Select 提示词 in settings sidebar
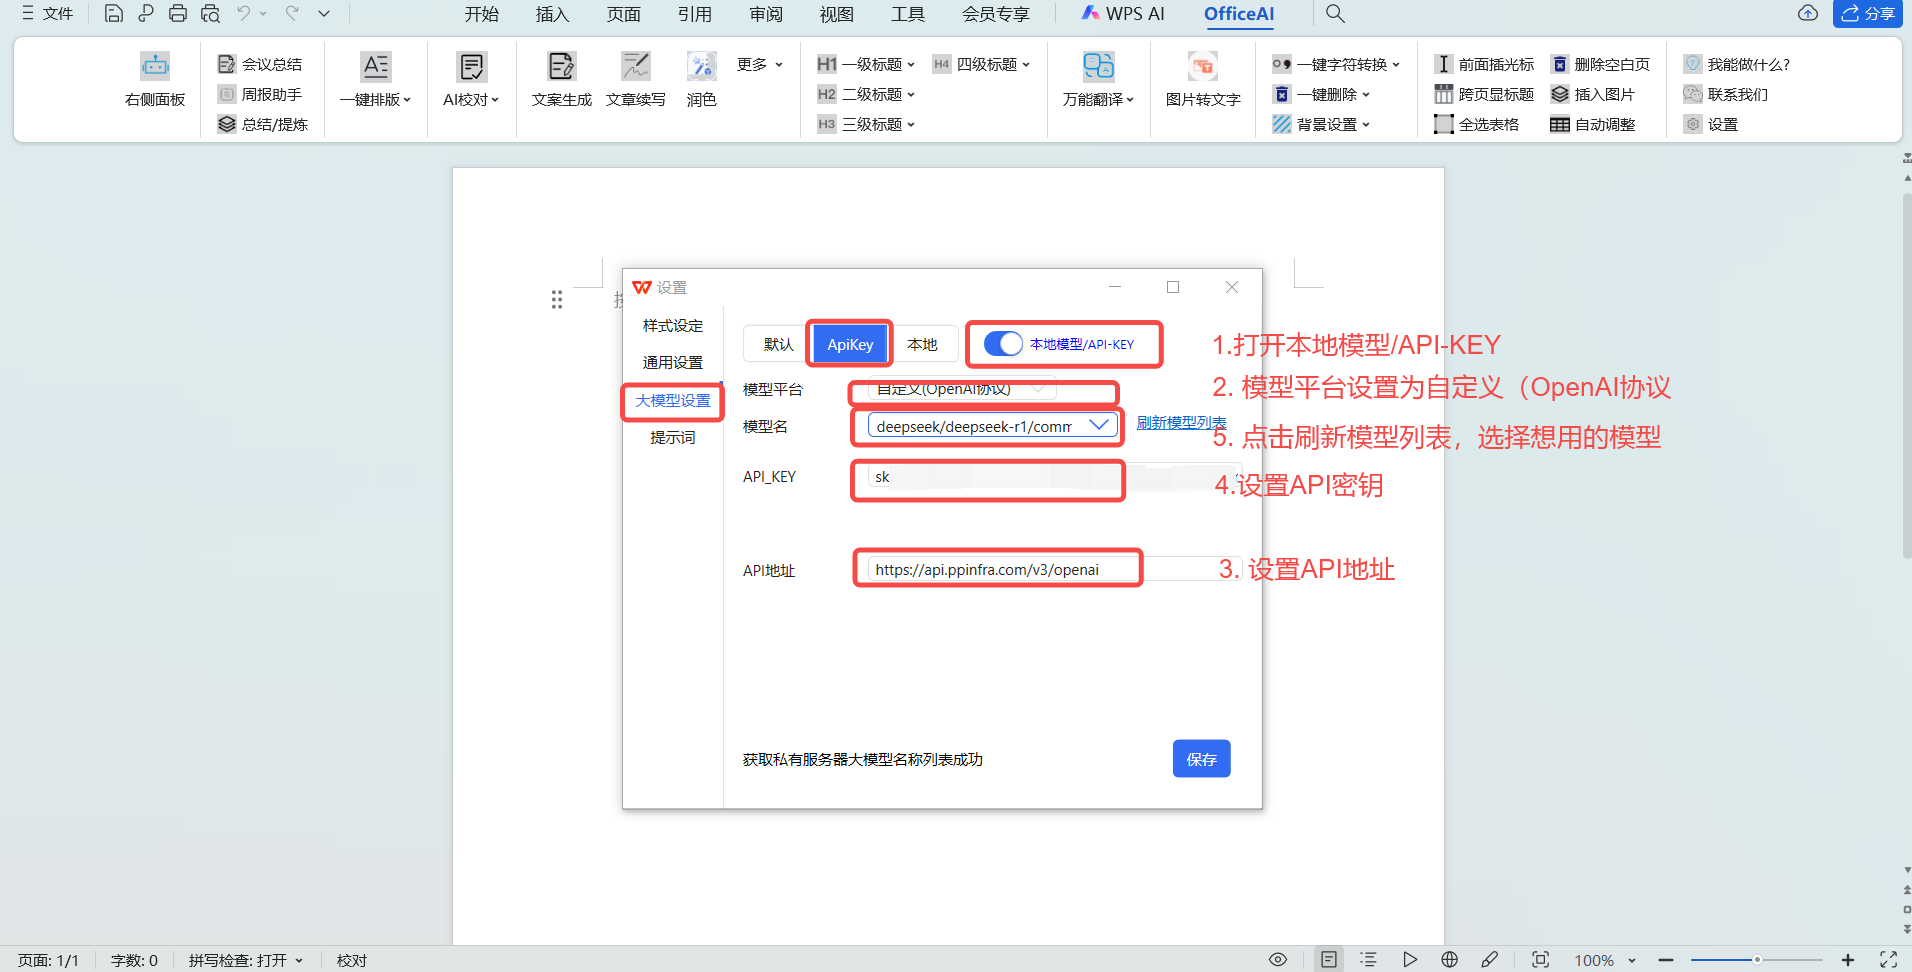The height and width of the screenshot is (972, 1912). click(x=672, y=438)
